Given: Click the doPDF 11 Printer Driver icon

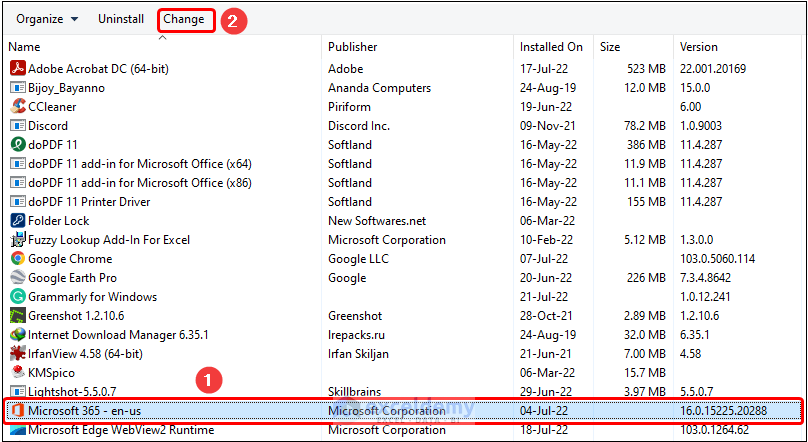Looking at the screenshot, I should pos(18,202).
